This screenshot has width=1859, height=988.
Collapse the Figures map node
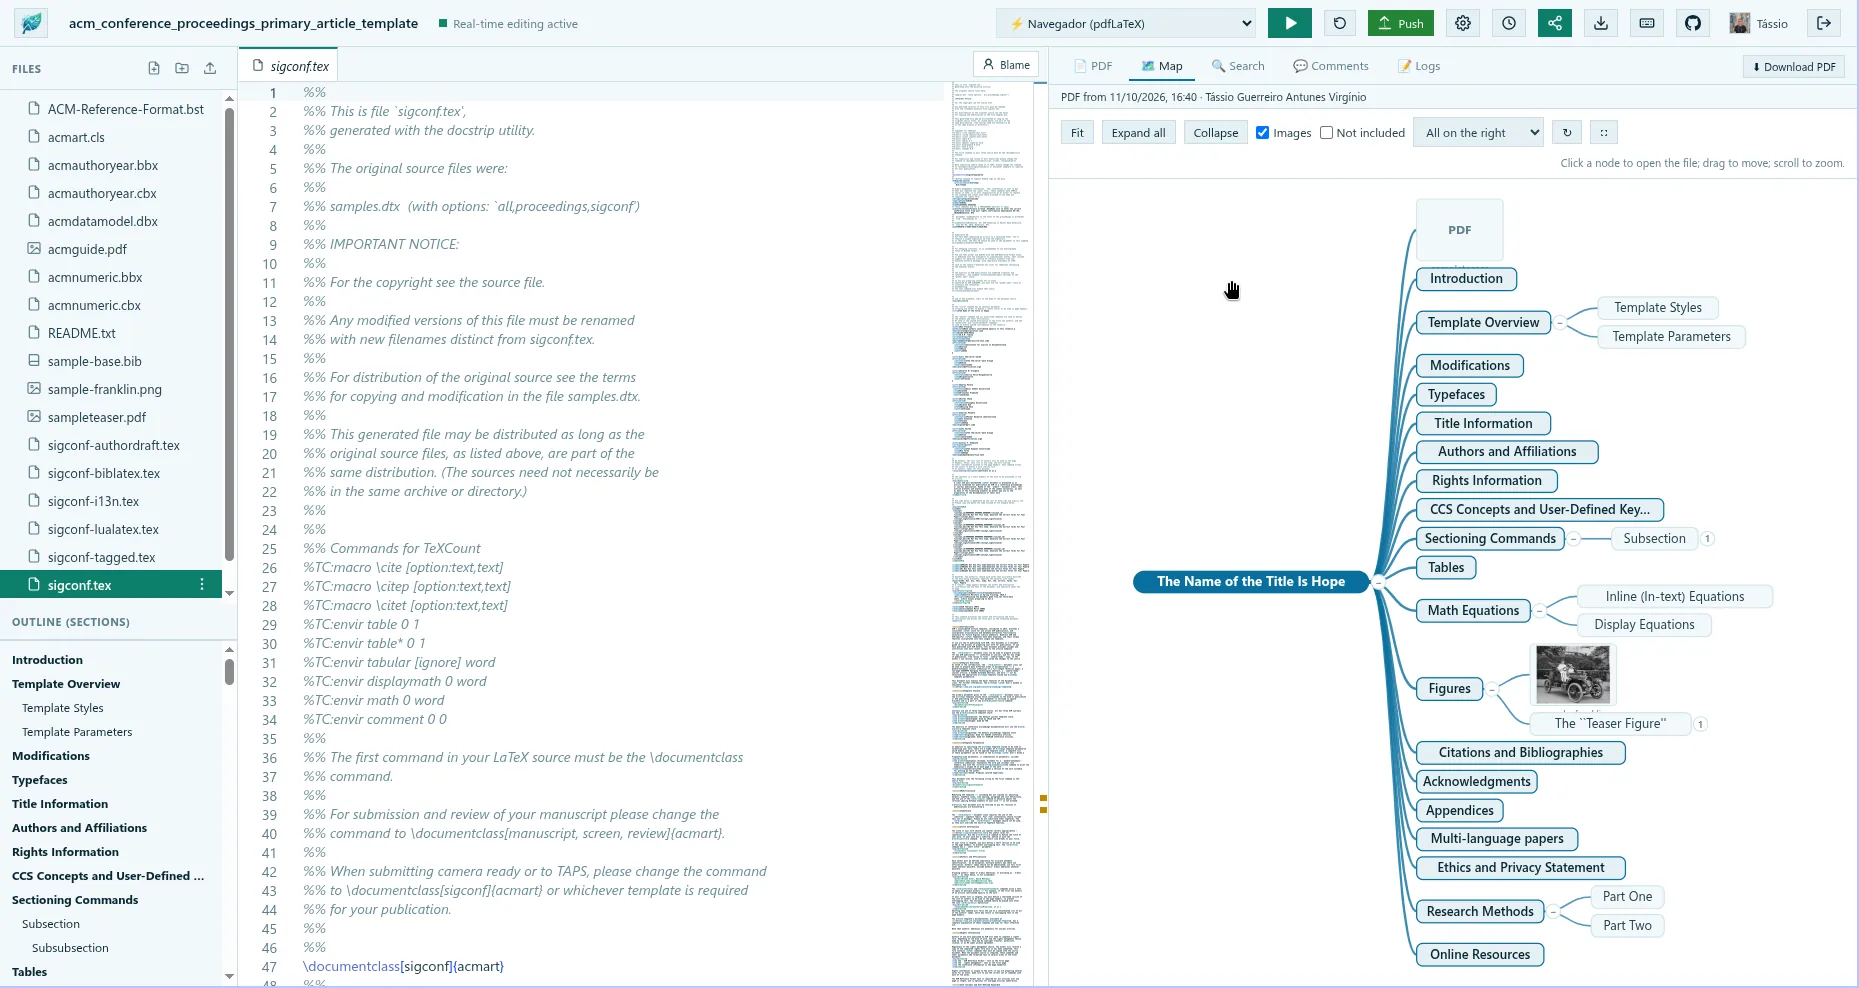[x=1491, y=688]
